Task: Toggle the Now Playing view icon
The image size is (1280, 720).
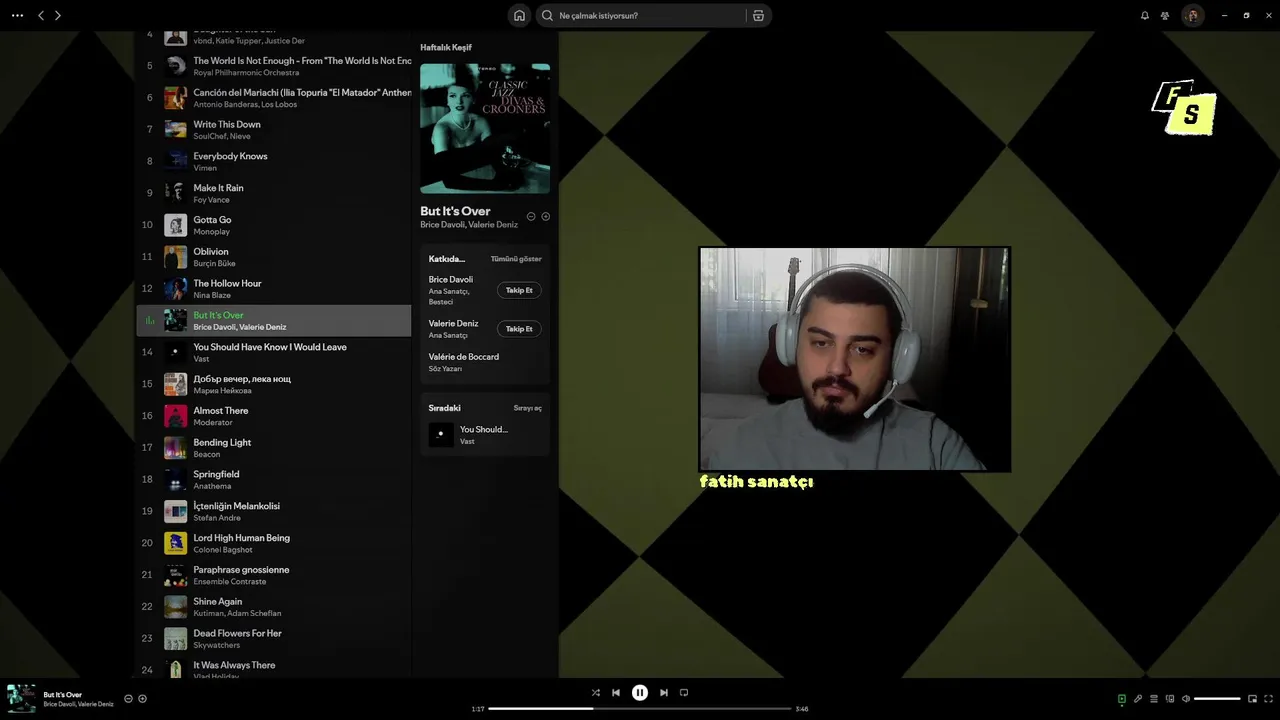Action: click(1122, 699)
